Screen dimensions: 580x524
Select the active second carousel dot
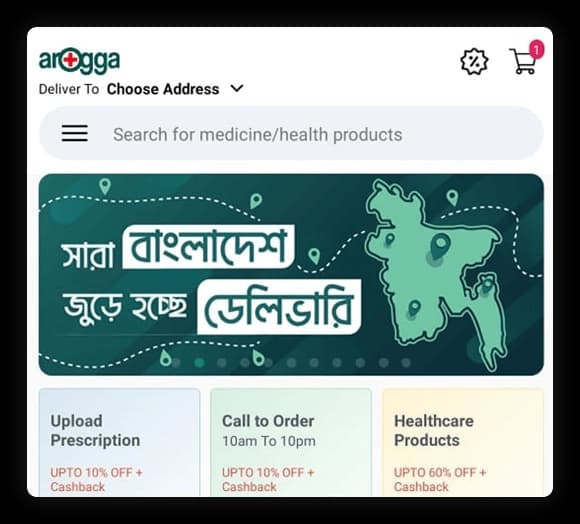199,362
